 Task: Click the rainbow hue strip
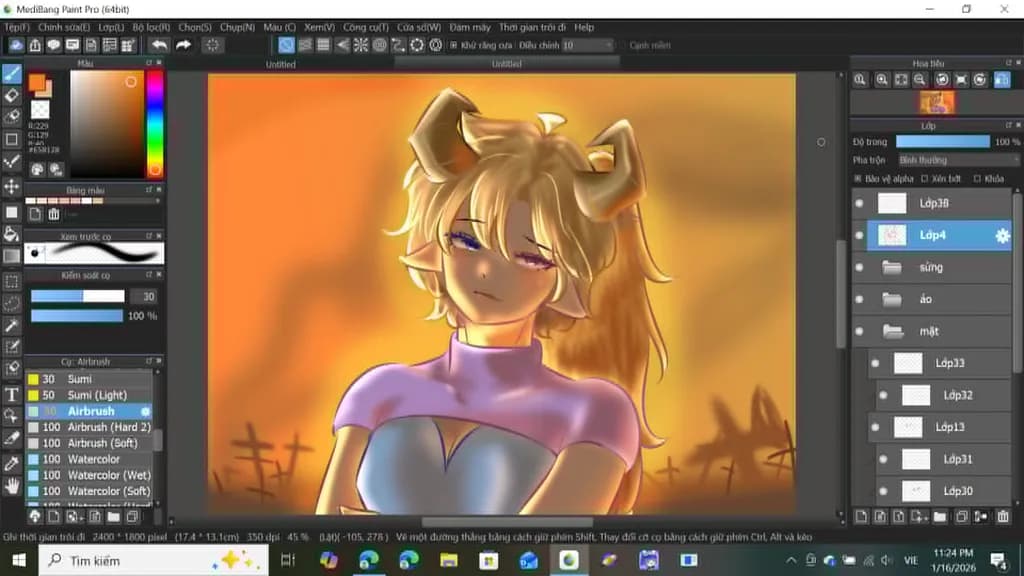(155, 123)
